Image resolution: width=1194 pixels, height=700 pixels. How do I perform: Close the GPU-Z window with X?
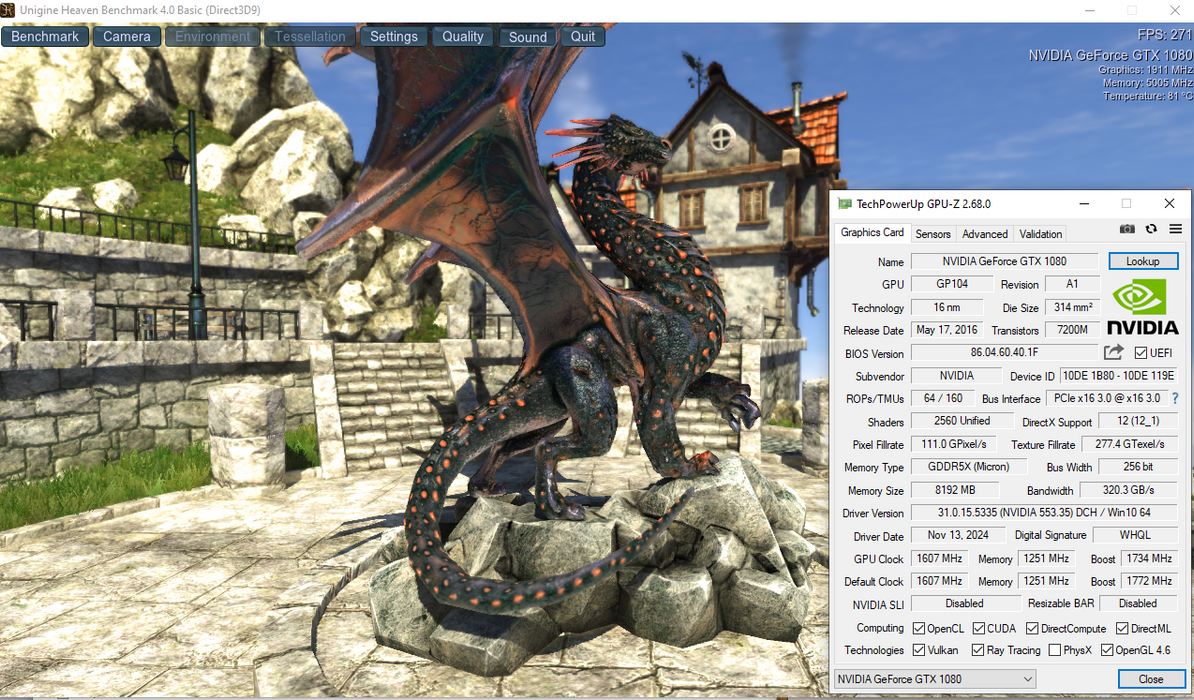pyautogui.click(x=1169, y=203)
